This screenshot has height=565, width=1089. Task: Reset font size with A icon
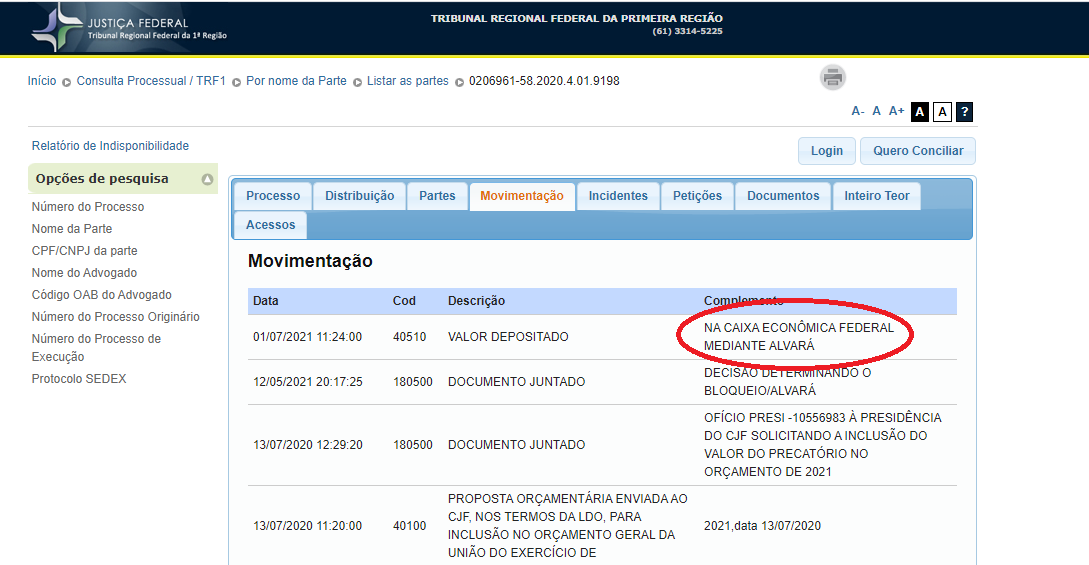pyautogui.click(x=876, y=111)
